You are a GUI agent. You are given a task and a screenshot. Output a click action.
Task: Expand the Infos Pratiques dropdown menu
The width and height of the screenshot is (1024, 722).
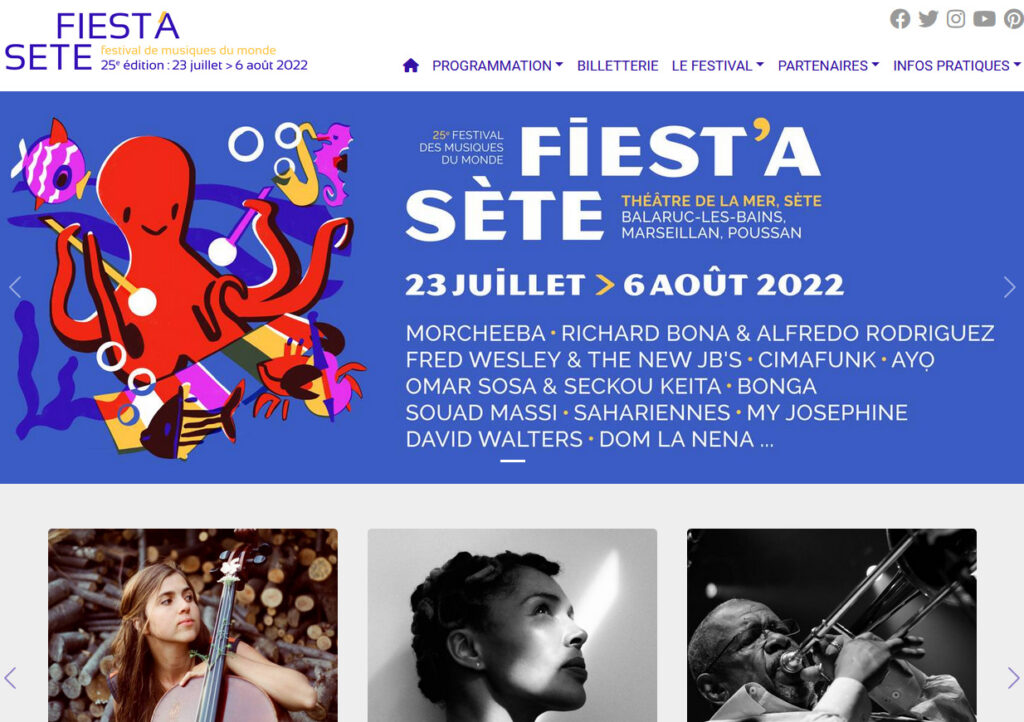tap(957, 66)
